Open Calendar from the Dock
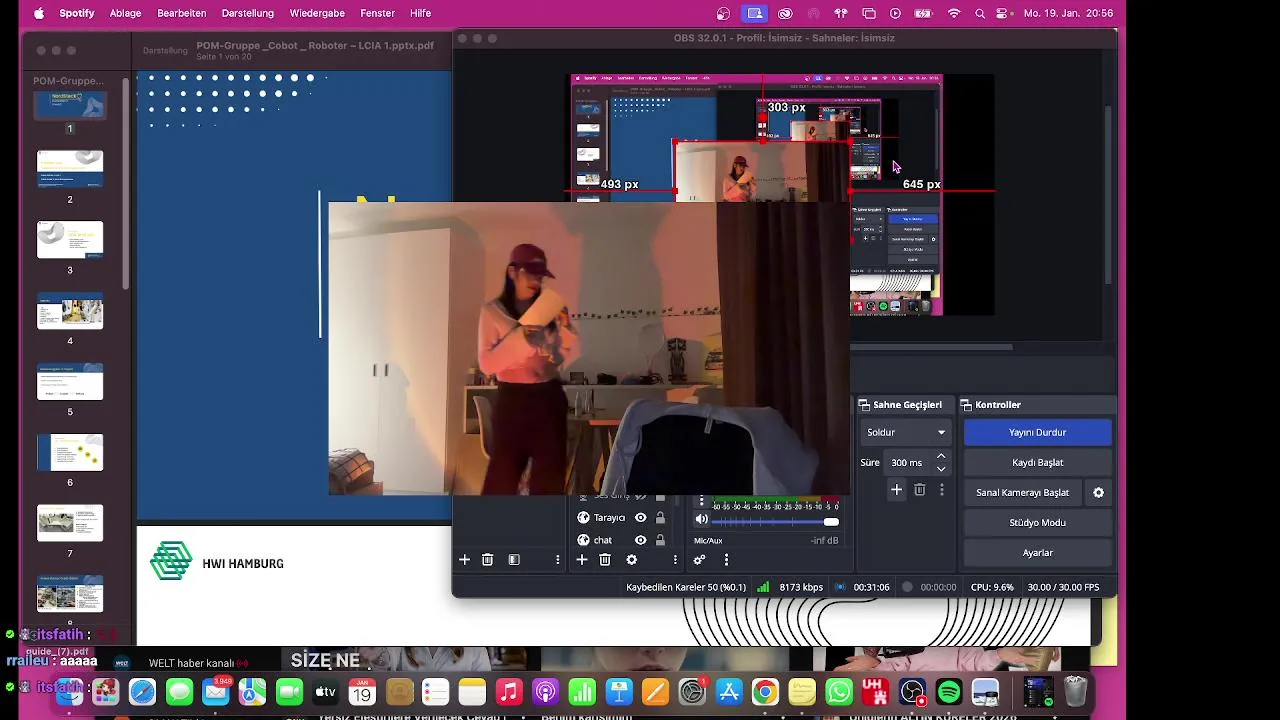The width and height of the screenshot is (1280, 720). click(362, 691)
